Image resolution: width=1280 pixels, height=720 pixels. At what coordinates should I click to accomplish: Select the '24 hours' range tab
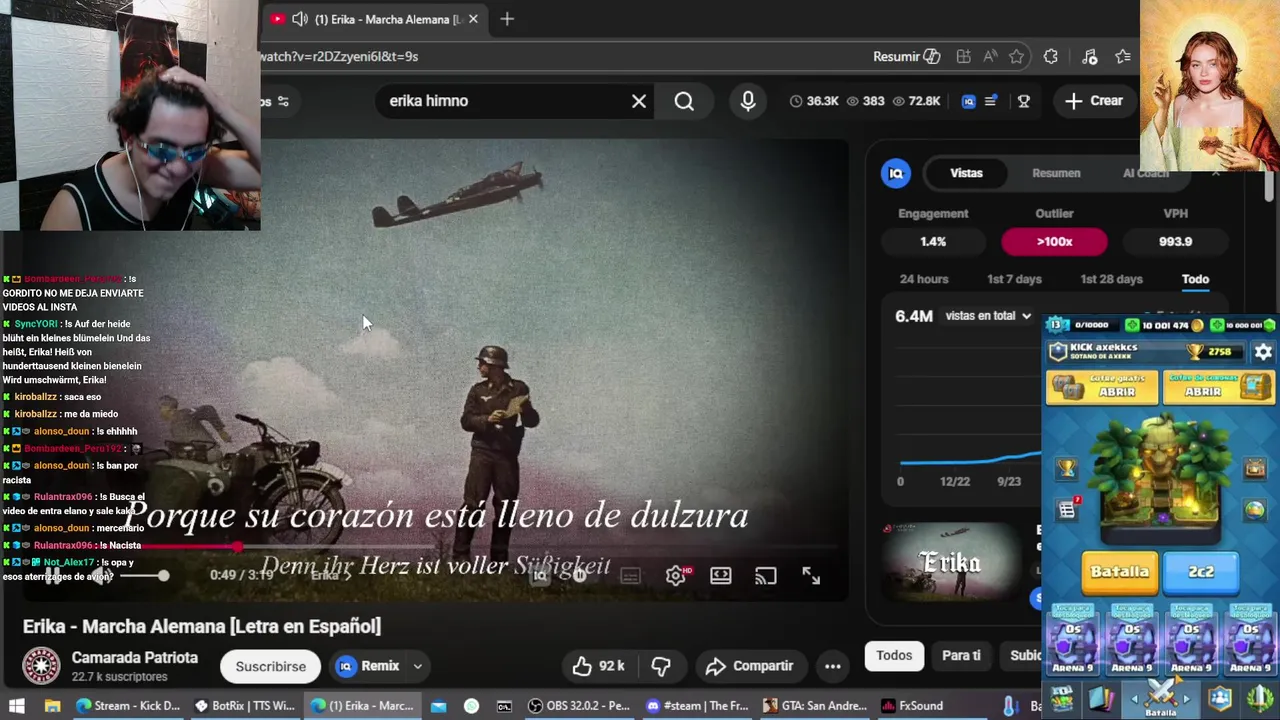click(924, 279)
